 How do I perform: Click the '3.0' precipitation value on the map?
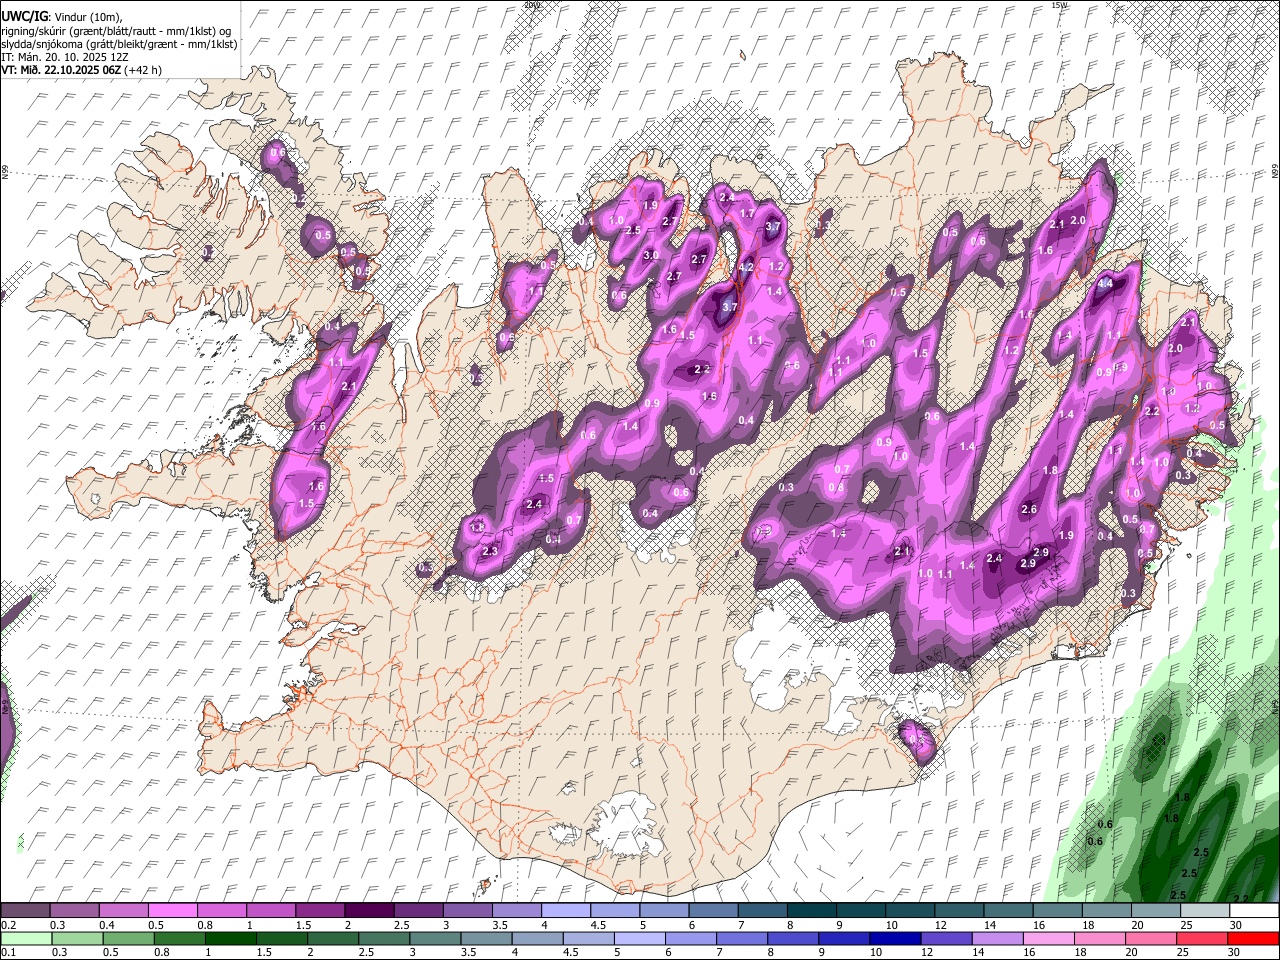[x=650, y=256]
